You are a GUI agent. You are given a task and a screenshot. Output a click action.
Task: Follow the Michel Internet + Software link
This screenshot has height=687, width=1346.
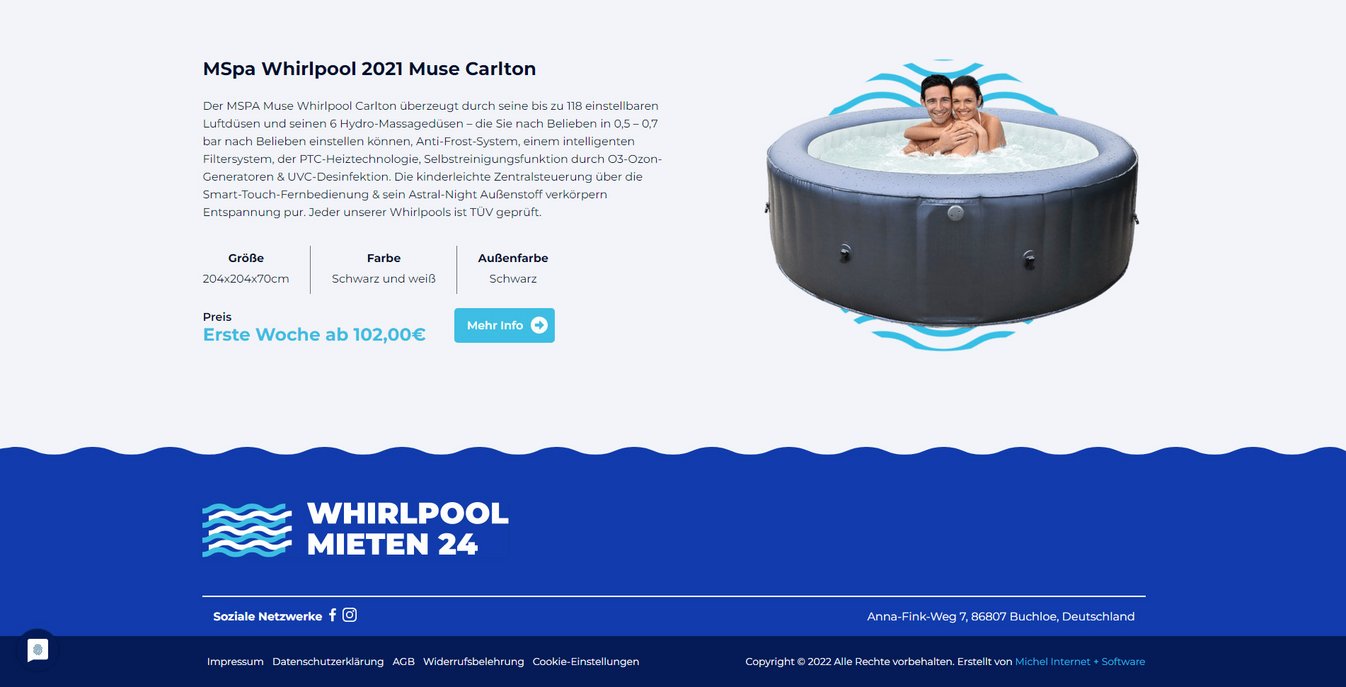pos(1080,662)
